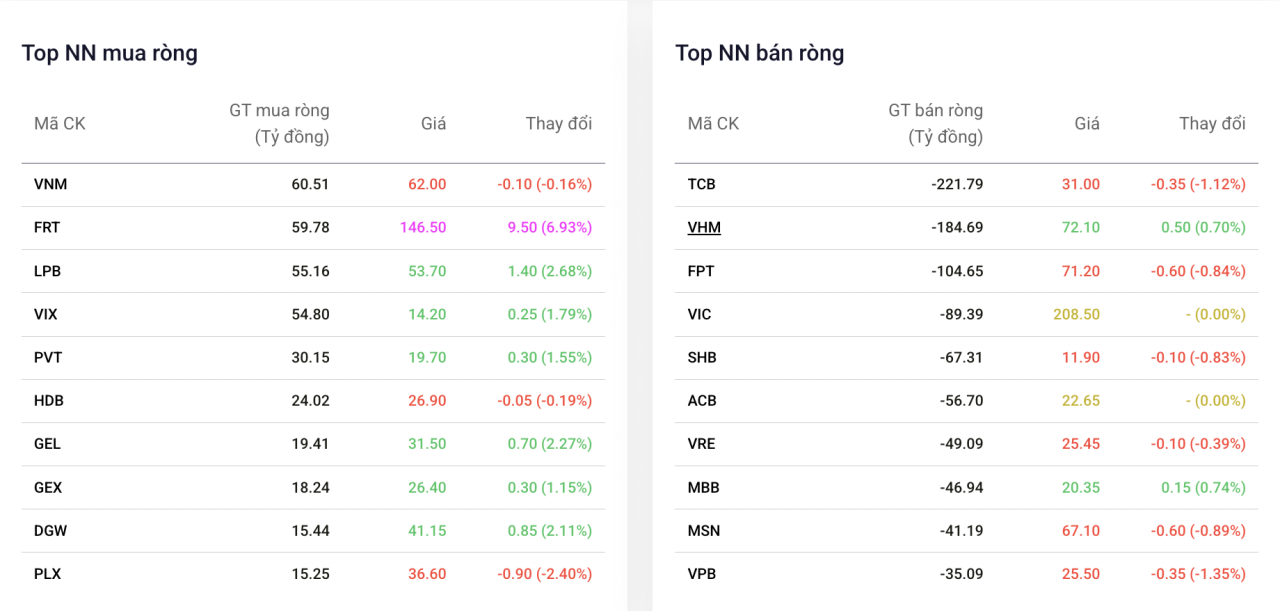Select the 55.16 net buy value
Viewport: 1280px width, 611px height.
click(310, 271)
